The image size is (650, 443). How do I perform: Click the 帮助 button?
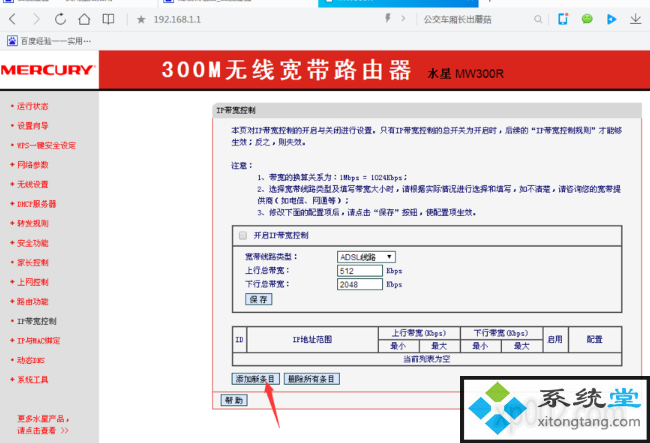coord(234,400)
